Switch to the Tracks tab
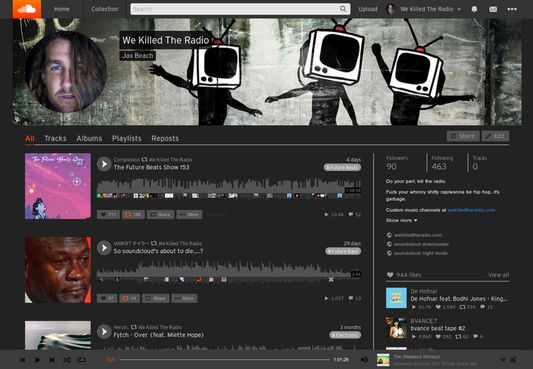The width and height of the screenshot is (533, 369). (55, 138)
